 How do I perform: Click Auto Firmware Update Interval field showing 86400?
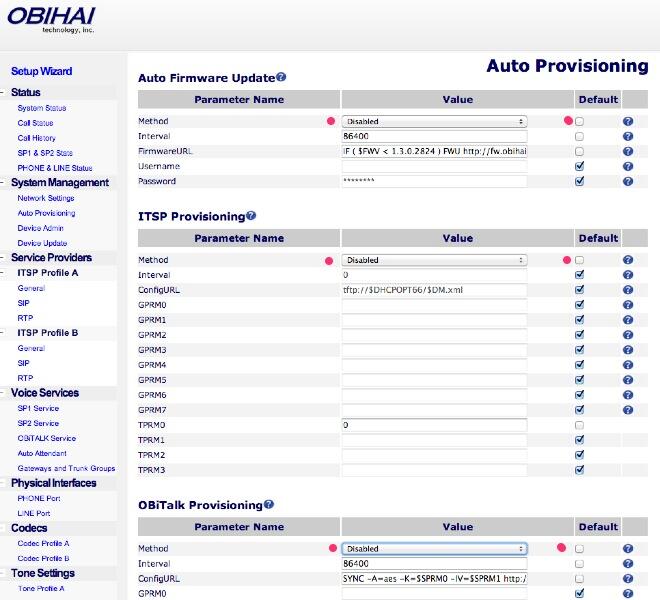(434, 136)
